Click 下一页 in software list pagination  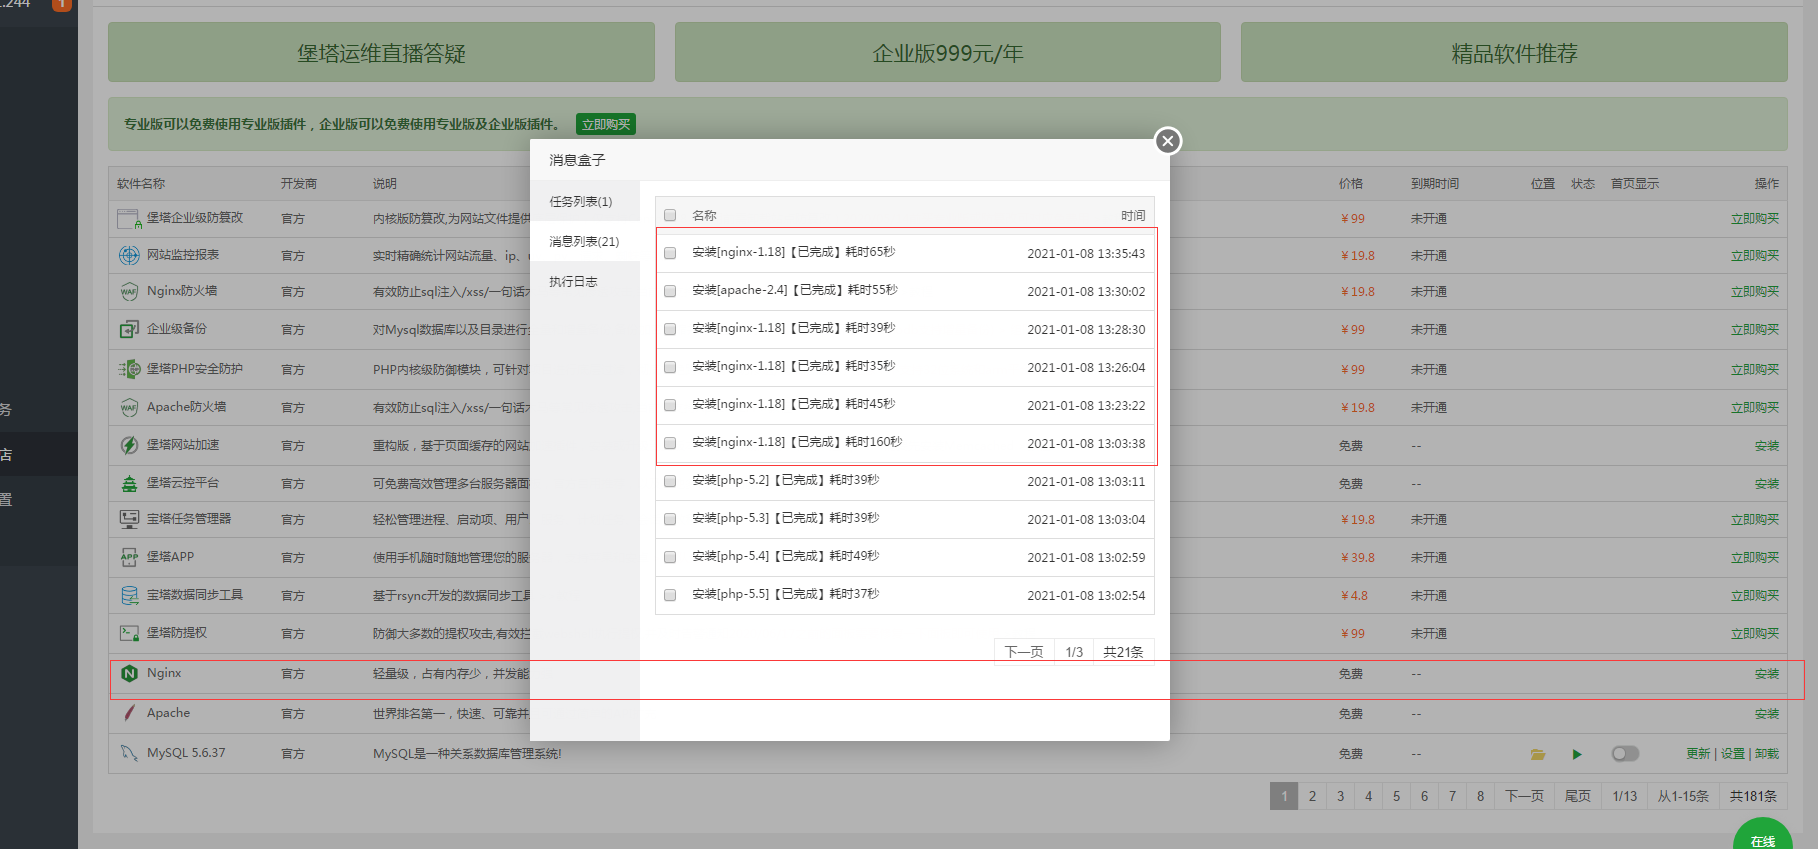[x=1524, y=796]
